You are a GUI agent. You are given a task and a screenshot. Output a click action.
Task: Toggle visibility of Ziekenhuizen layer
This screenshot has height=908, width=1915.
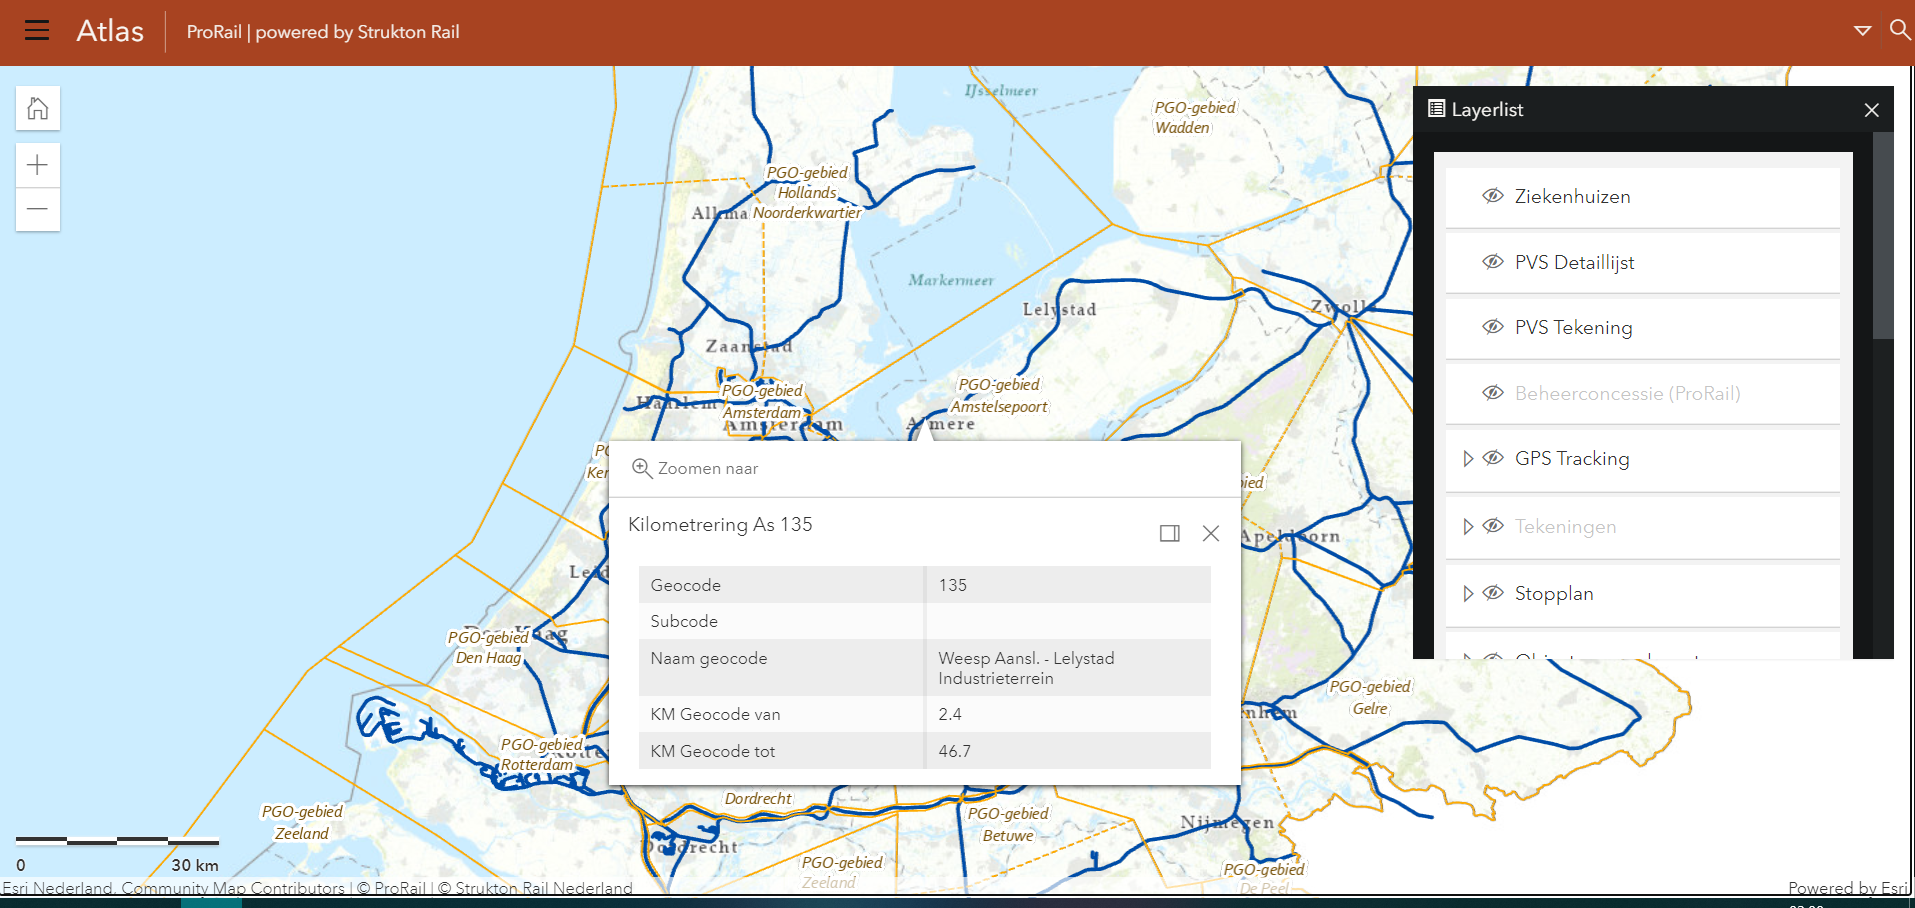coord(1493,196)
